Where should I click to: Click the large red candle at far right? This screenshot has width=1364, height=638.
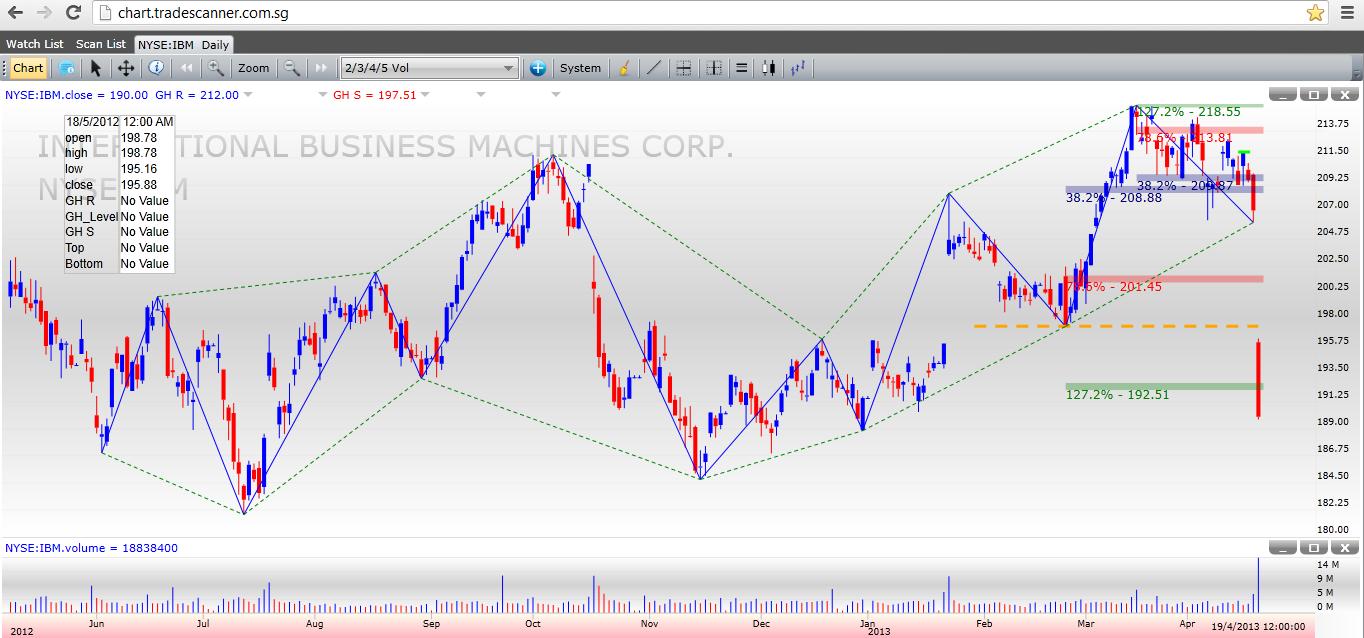tap(1258, 379)
